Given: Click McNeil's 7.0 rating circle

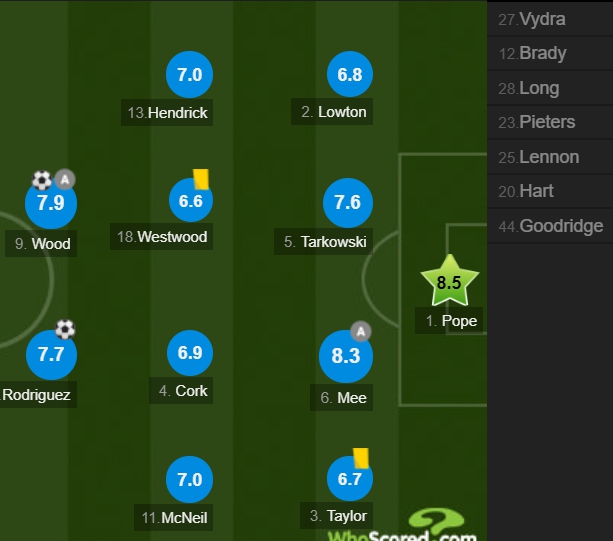Looking at the screenshot, I should point(190,479).
